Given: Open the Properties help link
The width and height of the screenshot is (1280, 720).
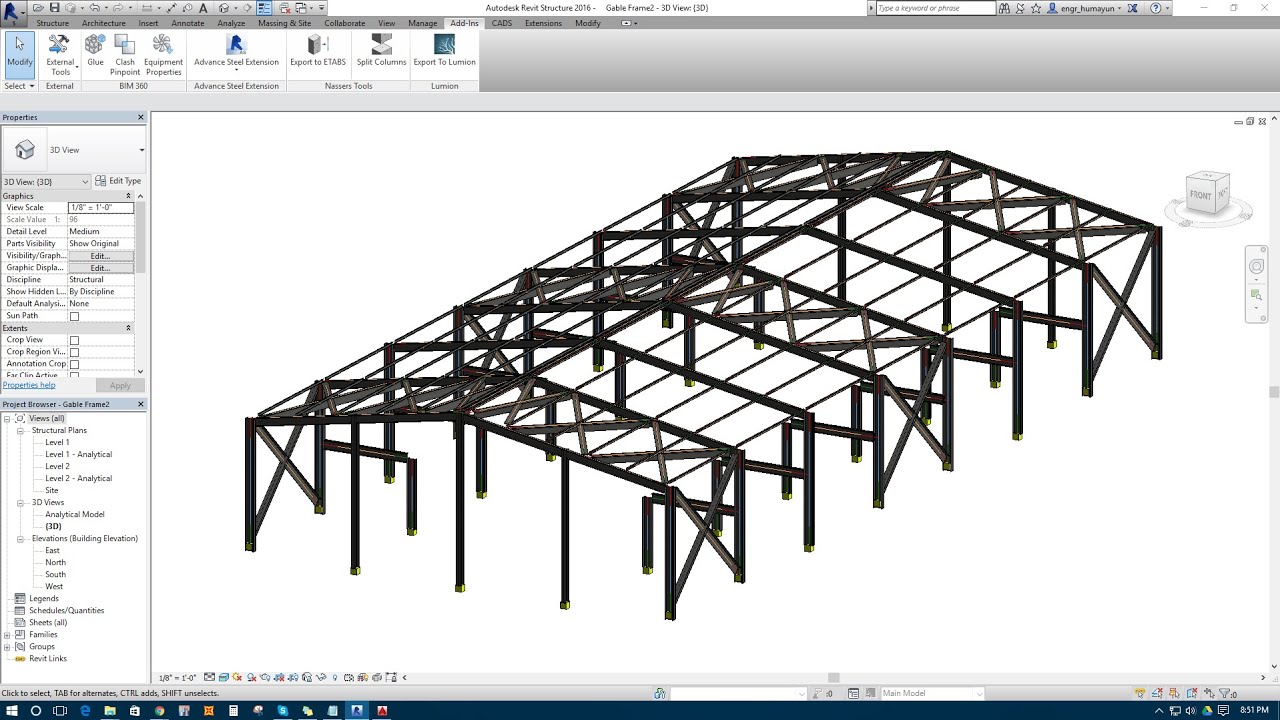Looking at the screenshot, I should (x=29, y=384).
